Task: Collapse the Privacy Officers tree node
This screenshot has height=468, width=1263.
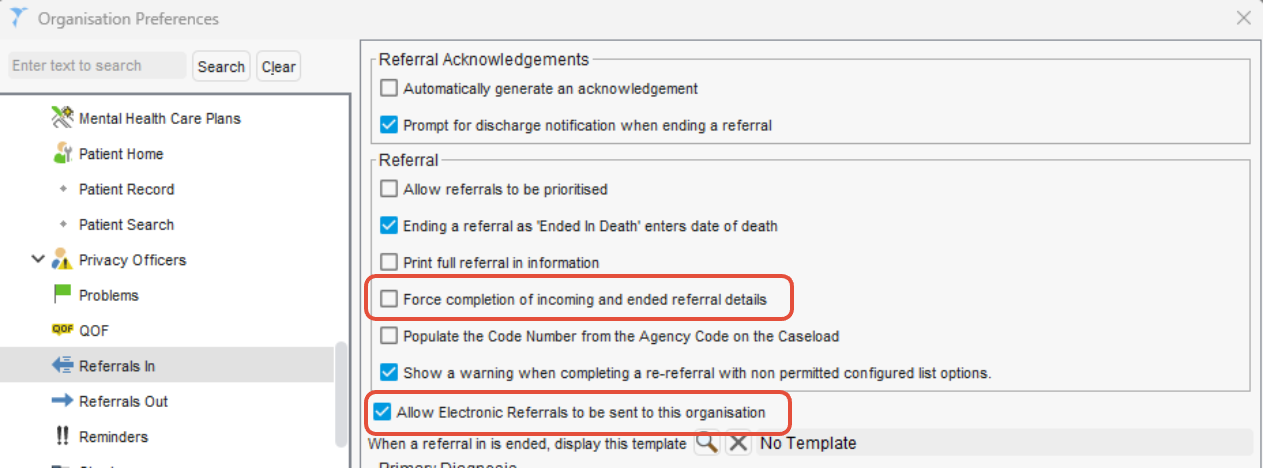Action: pyautogui.click(x=38, y=260)
